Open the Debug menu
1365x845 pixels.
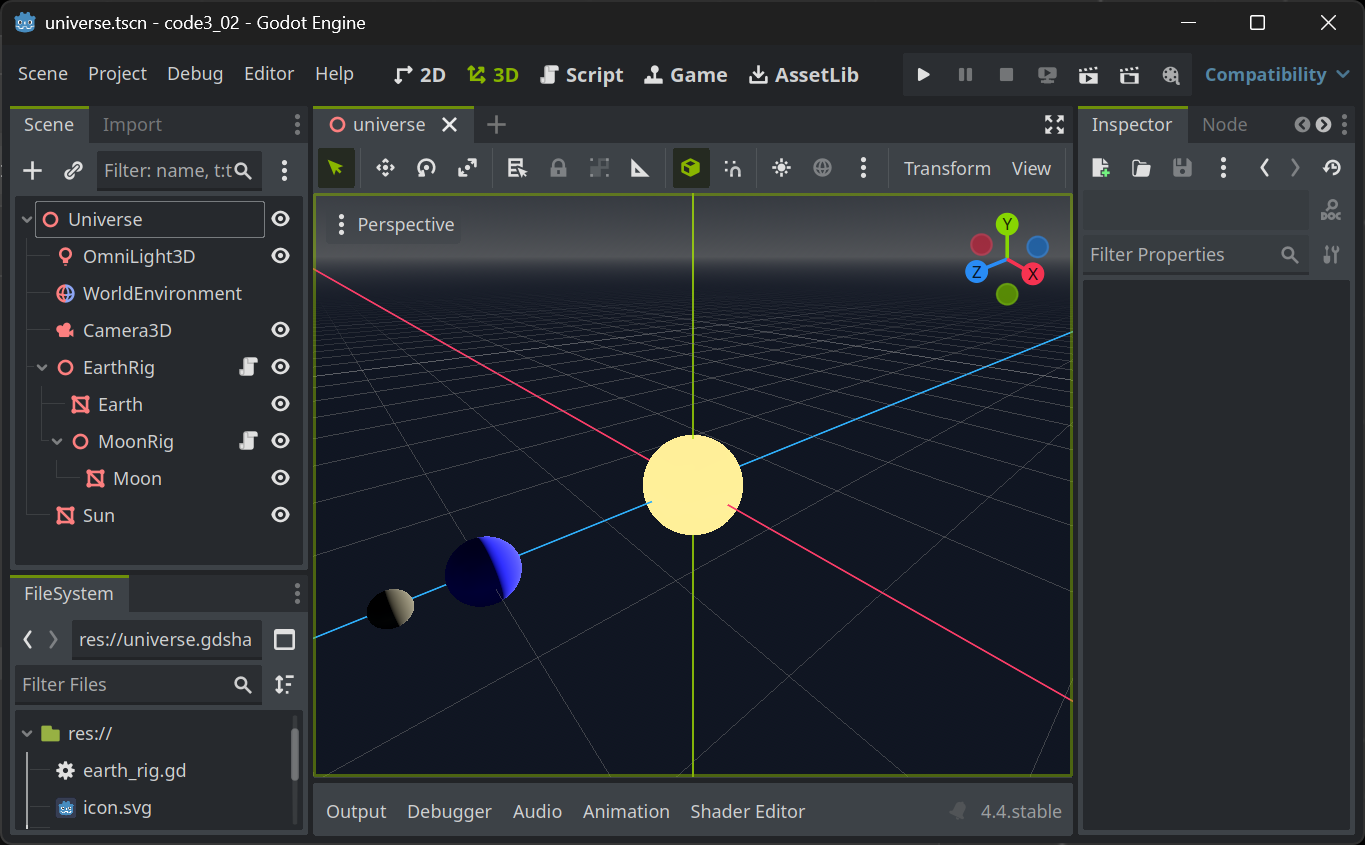point(195,74)
